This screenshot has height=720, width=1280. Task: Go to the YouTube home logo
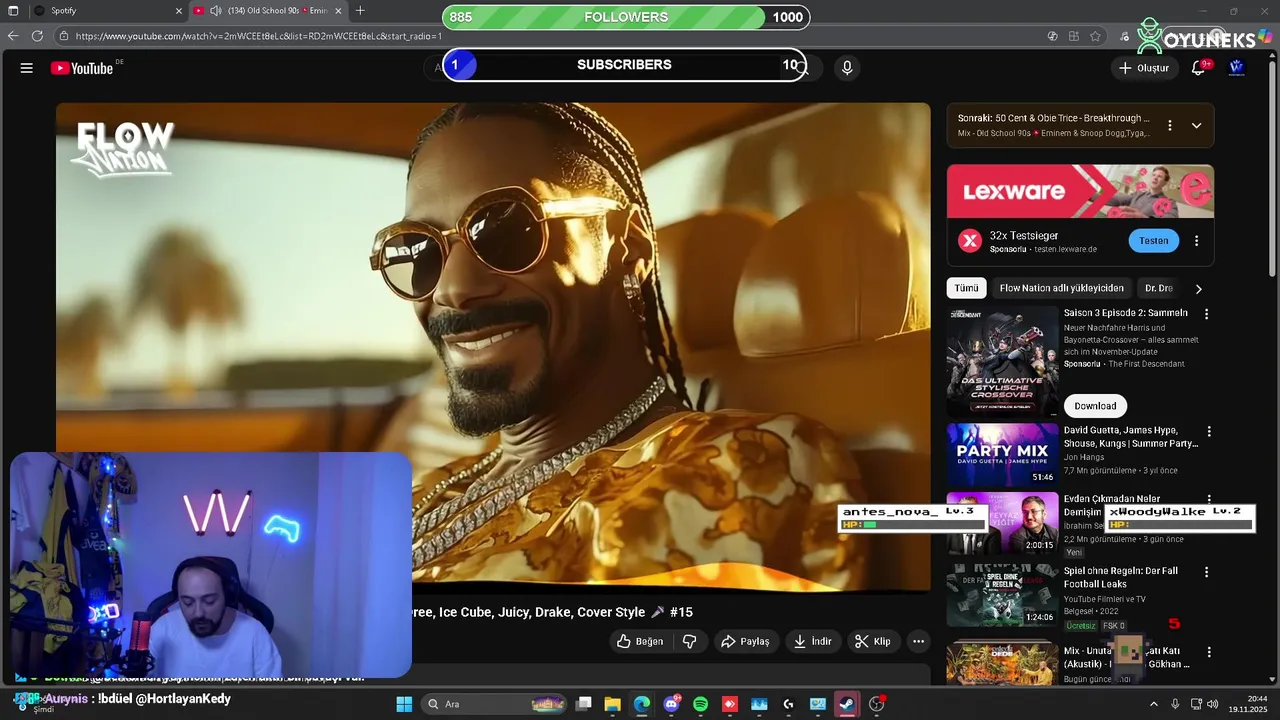click(82, 68)
